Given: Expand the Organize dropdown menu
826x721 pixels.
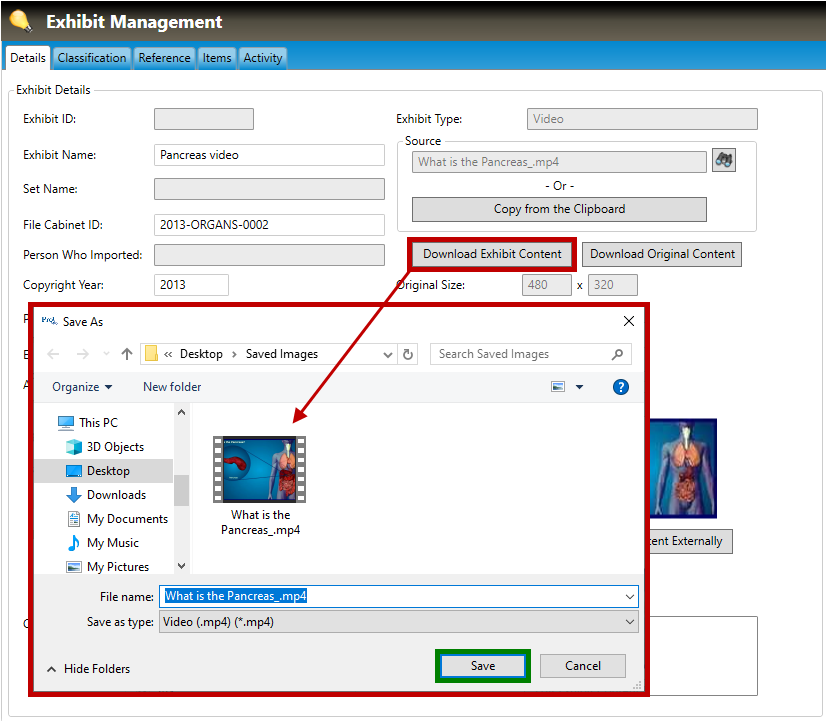Looking at the screenshot, I should click(x=82, y=387).
